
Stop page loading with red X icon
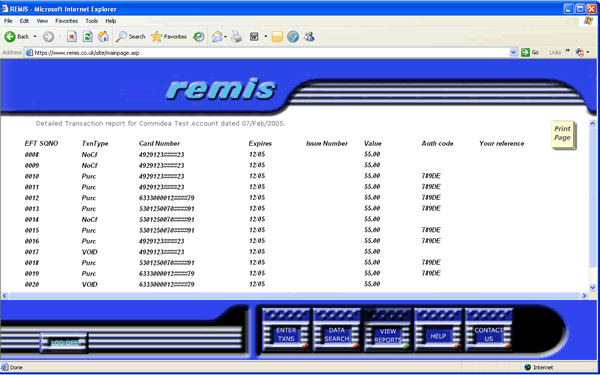(72, 37)
